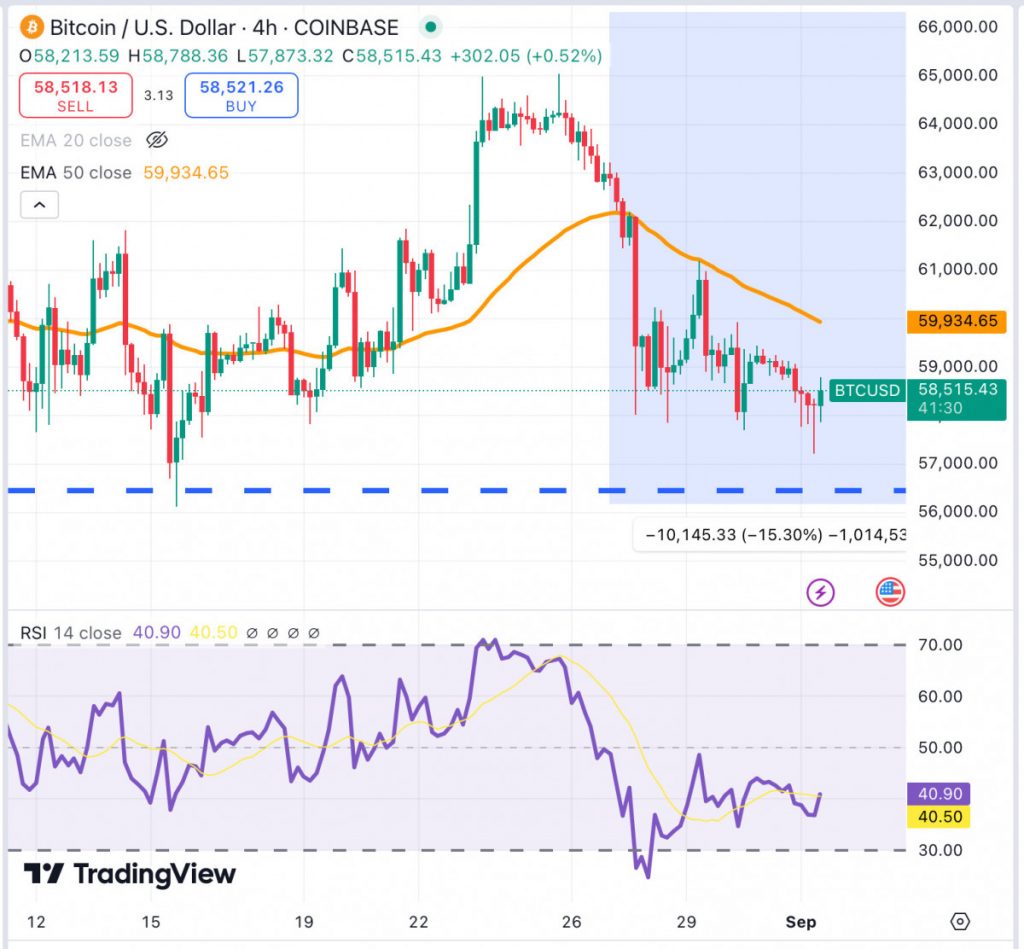Click the Bitcoin logo icon
Viewport: 1024px width, 949px height.
coord(31,27)
